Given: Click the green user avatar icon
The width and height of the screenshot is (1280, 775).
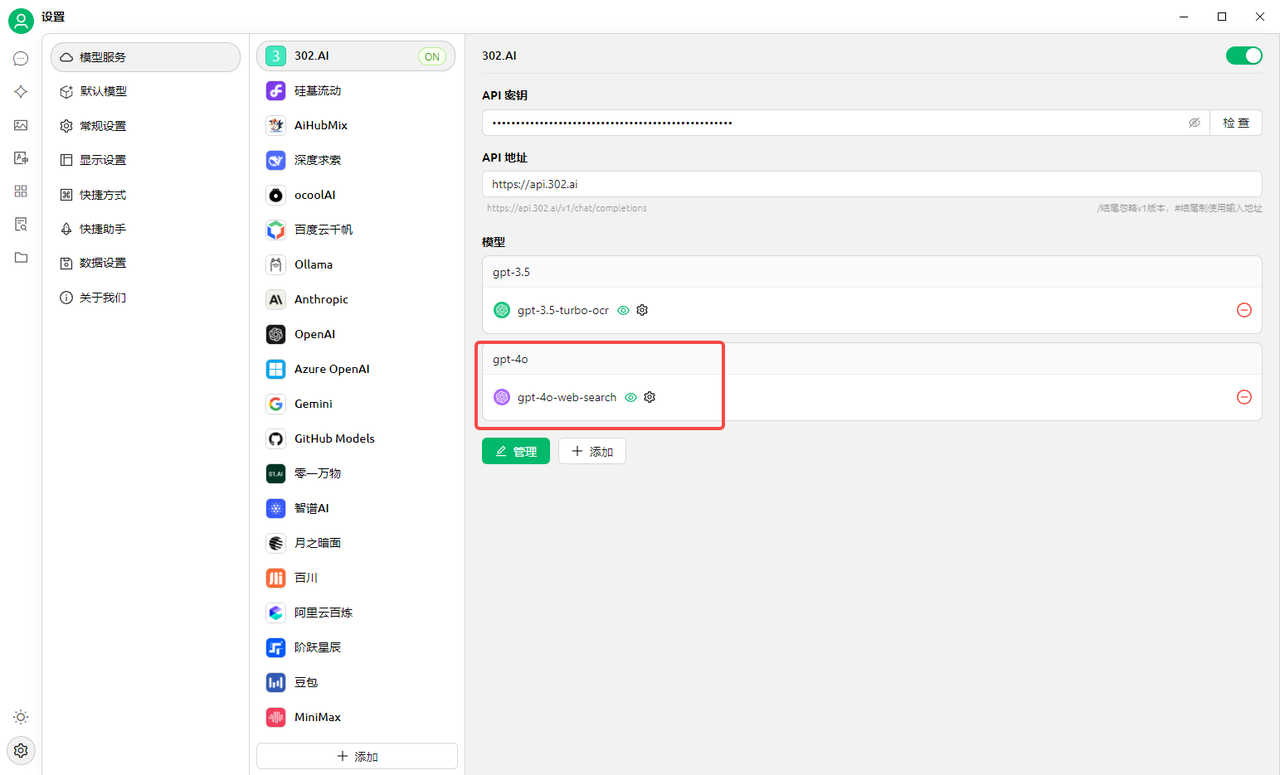Looking at the screenshot, I should 21,20.
